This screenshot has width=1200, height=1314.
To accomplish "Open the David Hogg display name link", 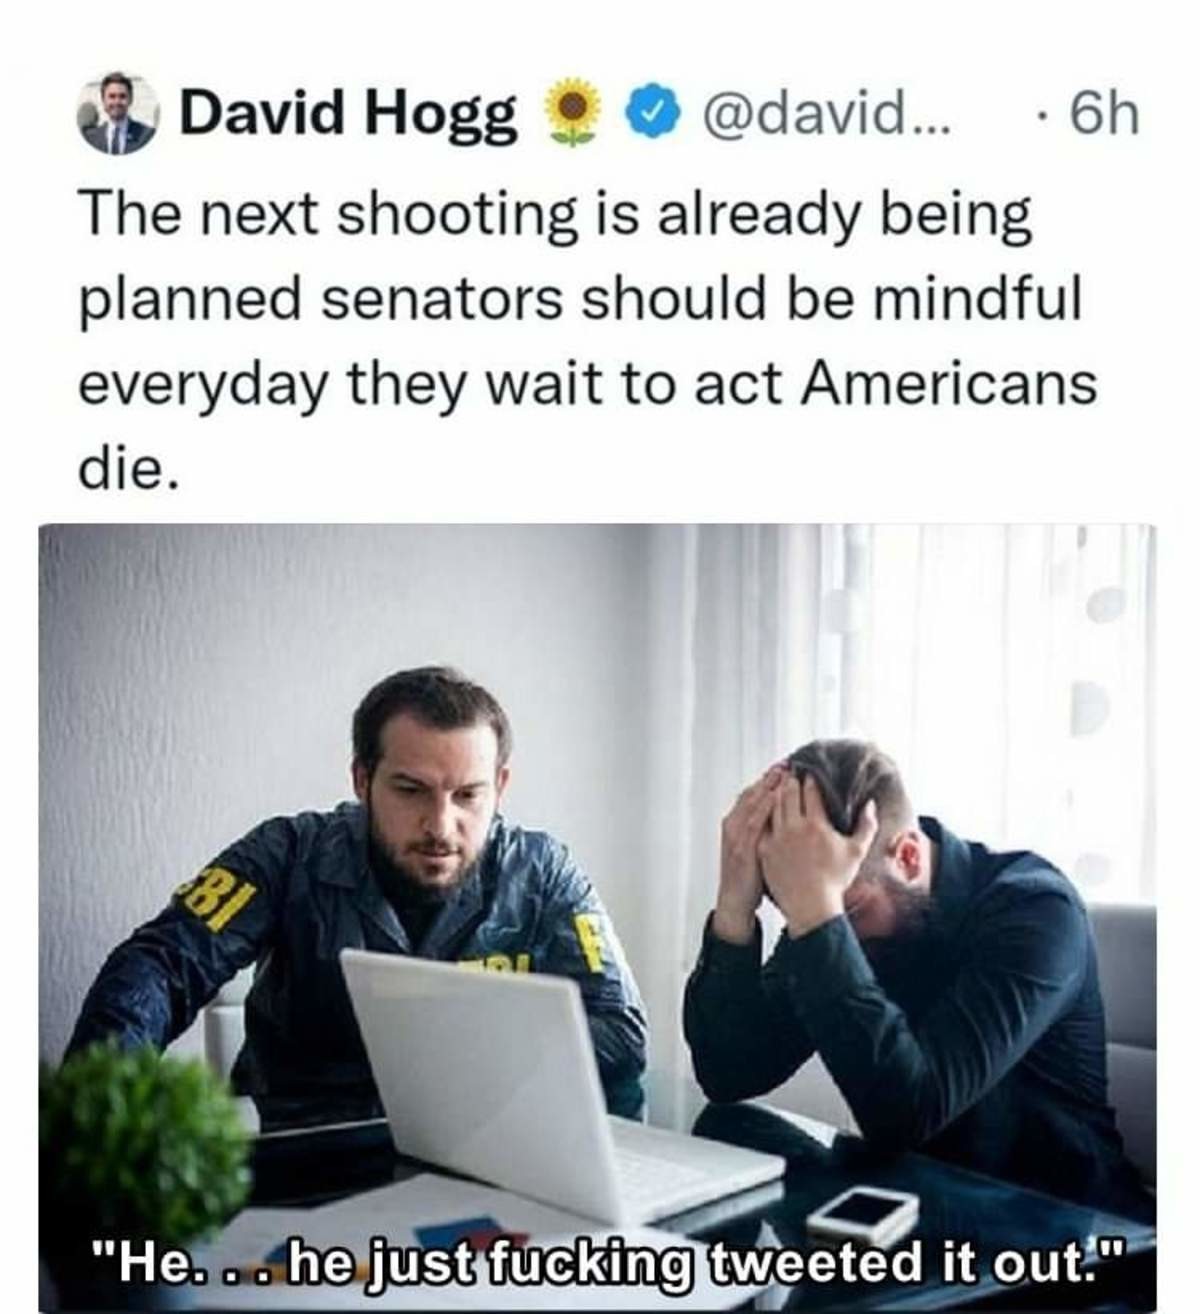I will point(348,114).
